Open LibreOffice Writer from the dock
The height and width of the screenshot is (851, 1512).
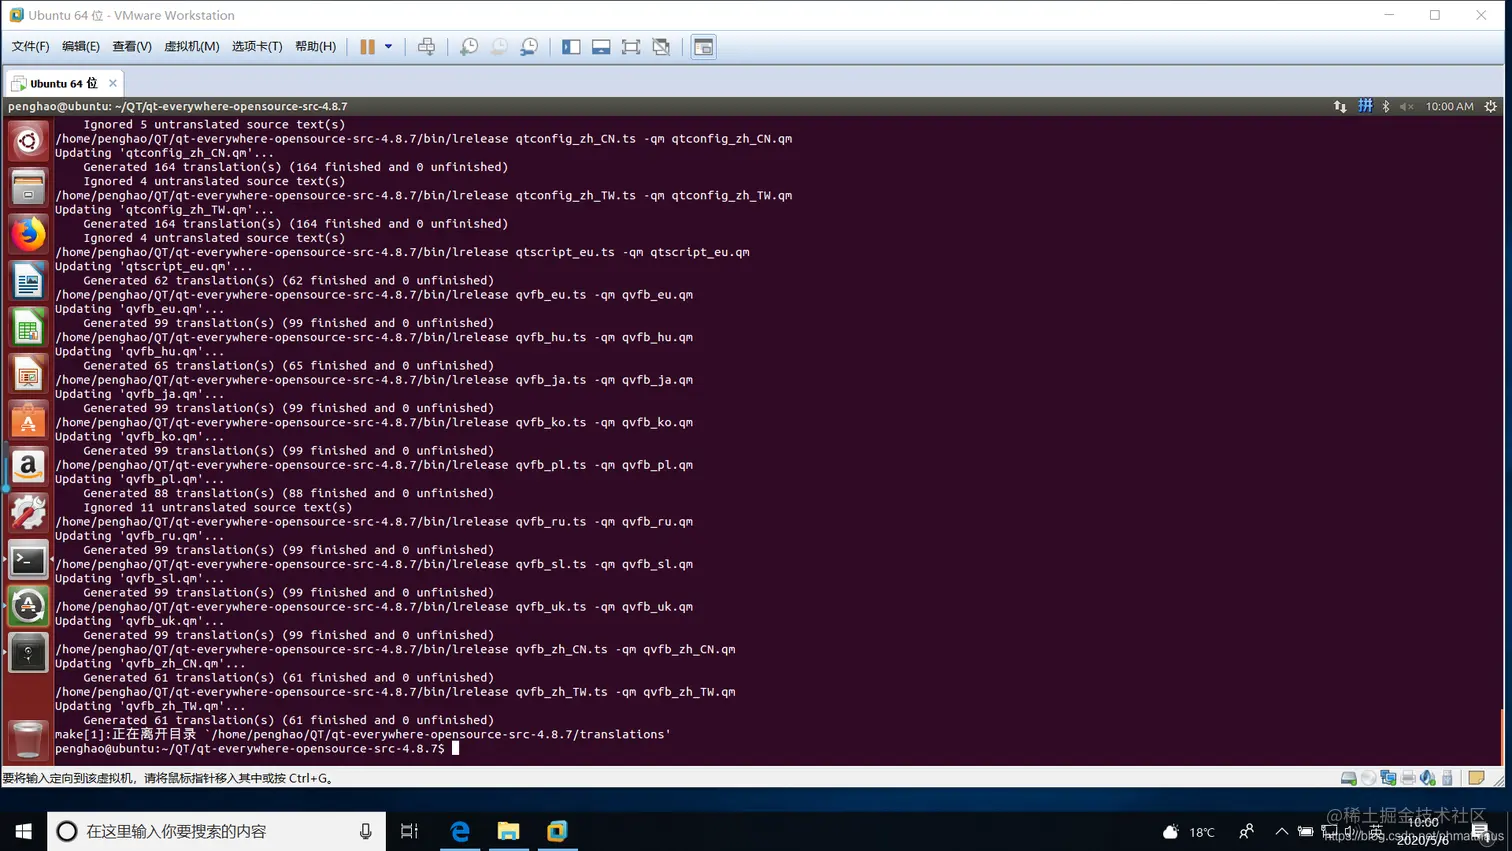[28, 281]
